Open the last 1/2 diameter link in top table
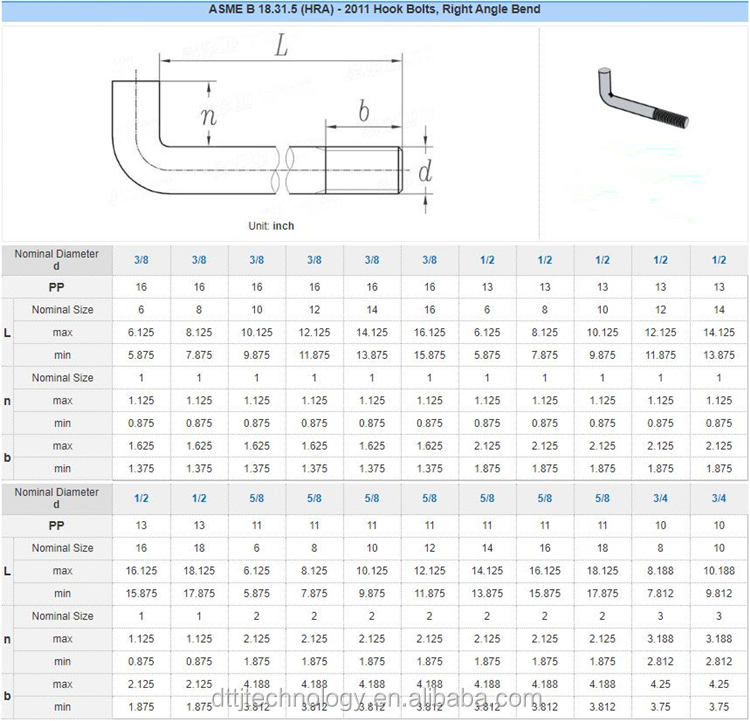Screen dimensions: 750x721 pyautogui.click(x=719, y=260)
